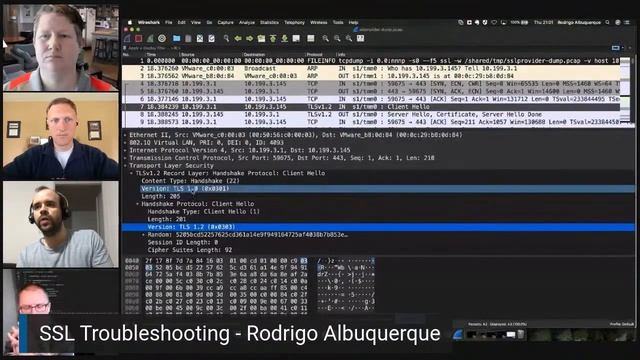Reset text to normal size icon
Screen dimensions: 640x360
pyautogui.click(x=349, y=38)
